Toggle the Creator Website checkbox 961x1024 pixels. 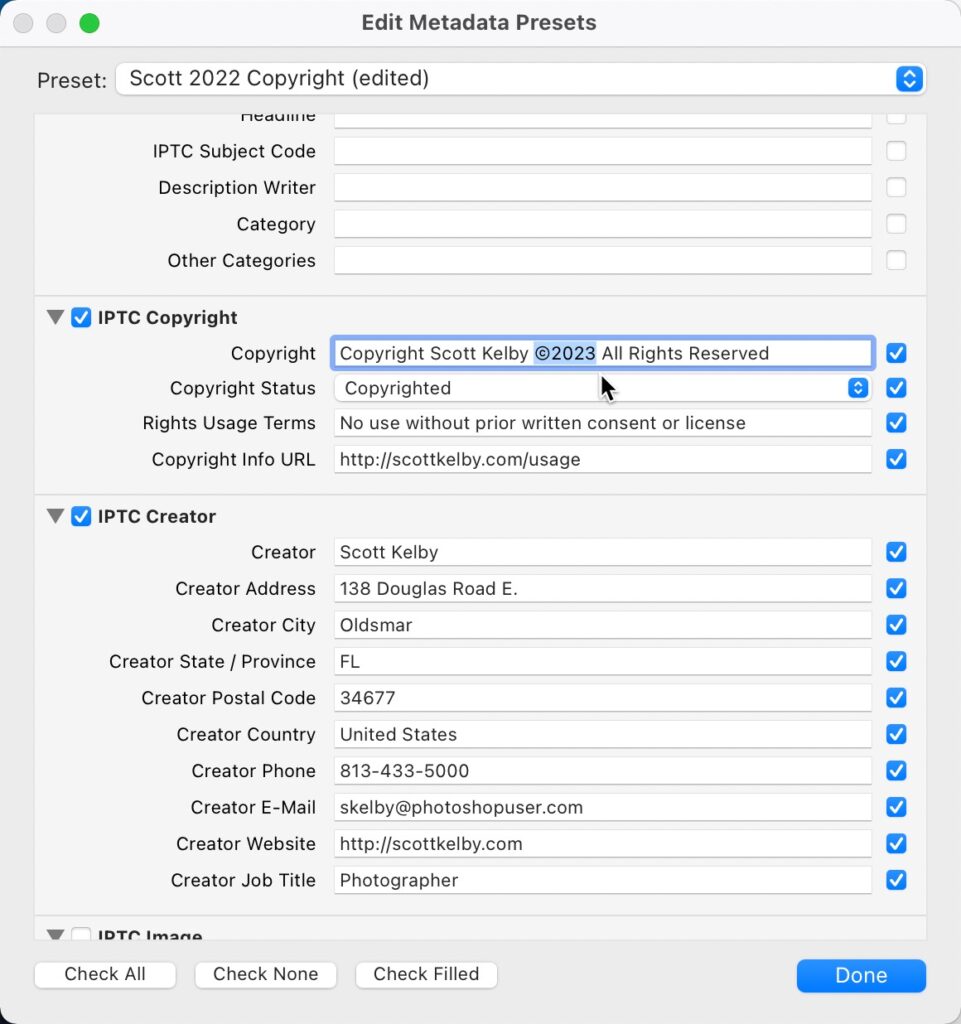pyautogui.click(x=896, y=844)
